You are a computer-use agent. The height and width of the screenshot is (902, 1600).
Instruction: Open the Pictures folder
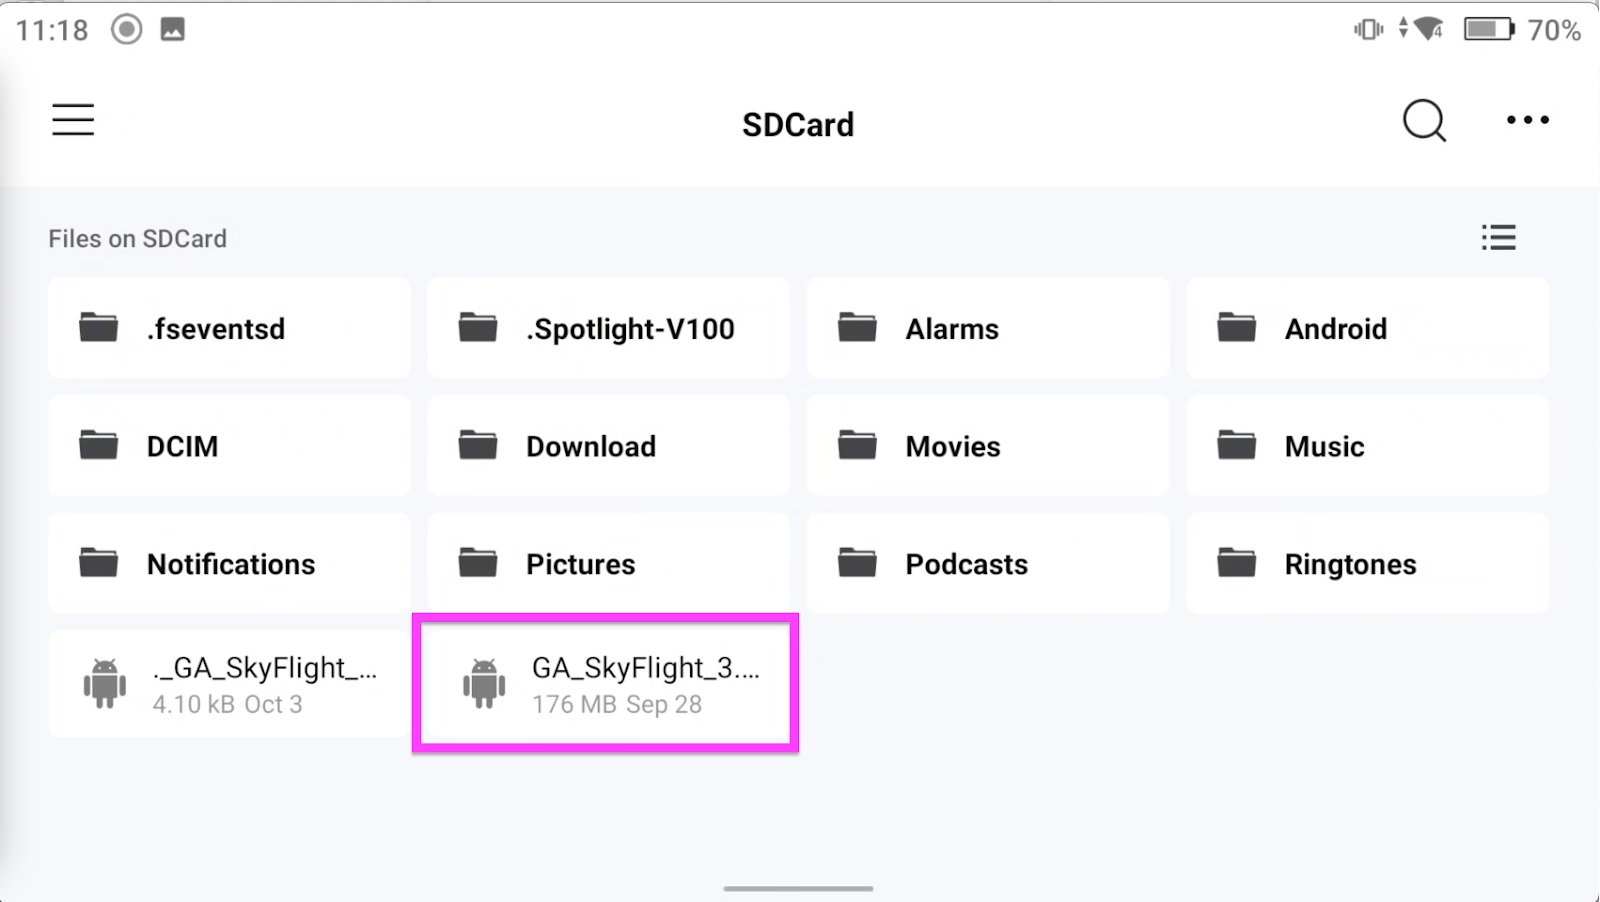tap(608, 563)
